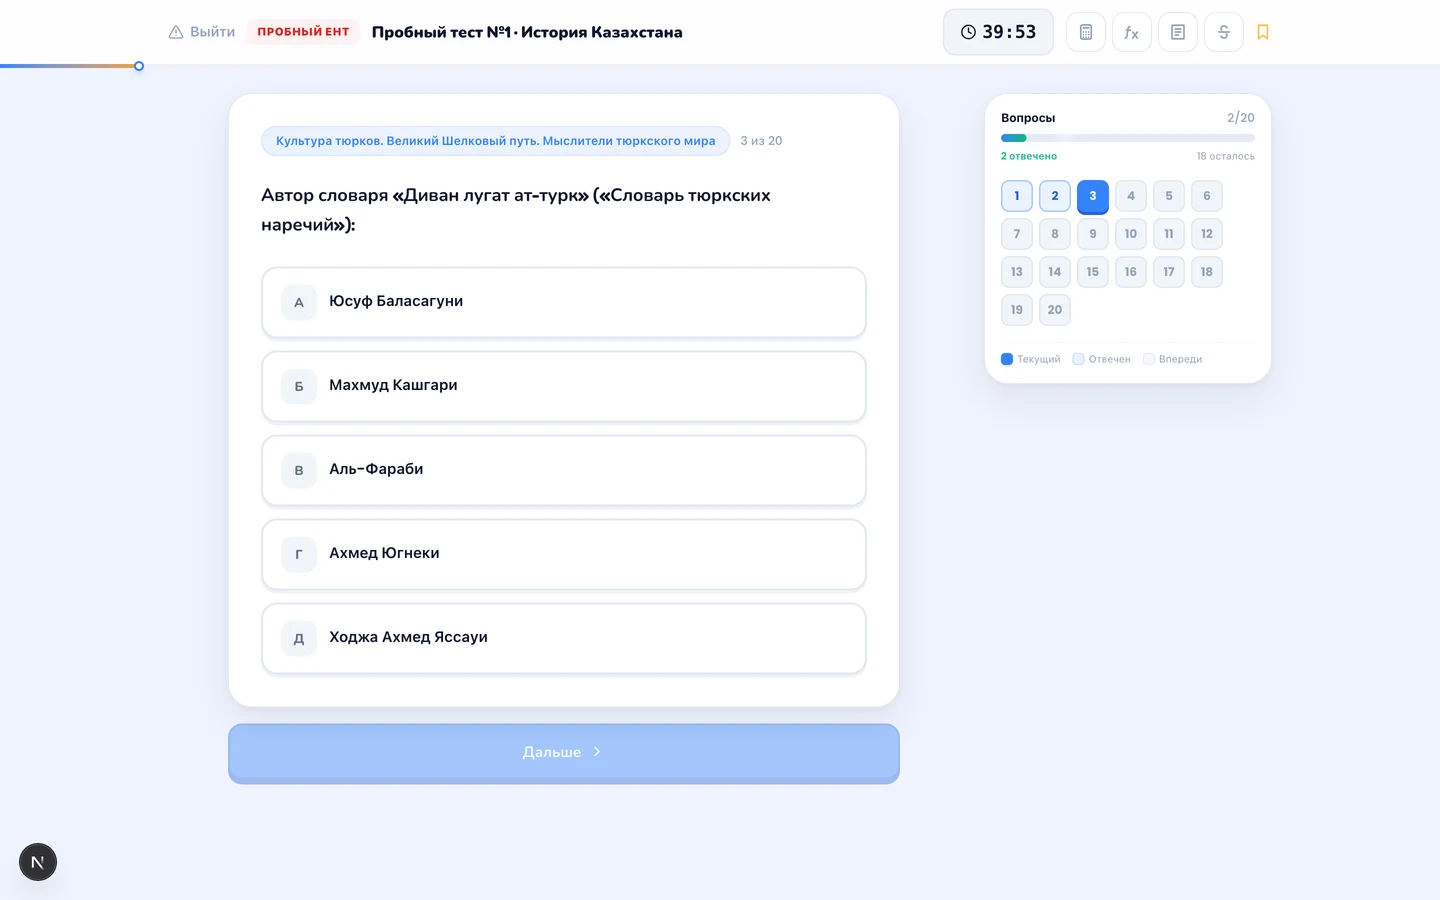1440x900 pixels.
Task: Toggle the strikethrough answers icon
Action: click(x=1223, y=32)
